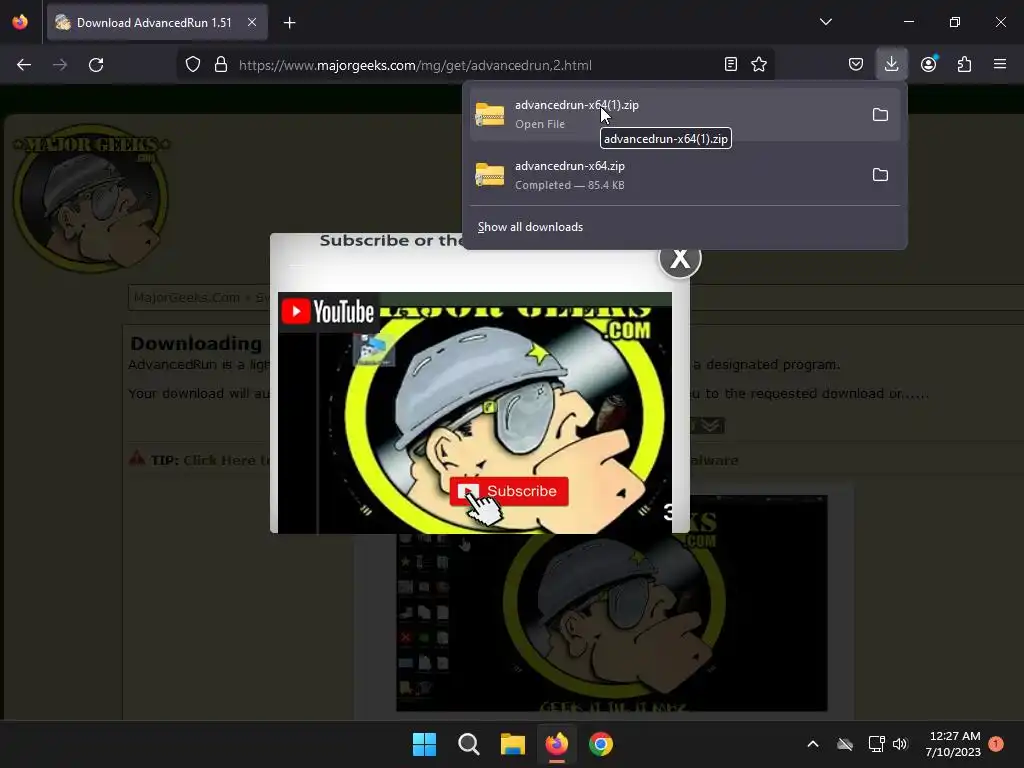Open Windows taskbar search
Viewport: 1024px width, 768px height.
pyautogui.click(x=469, y=744)
